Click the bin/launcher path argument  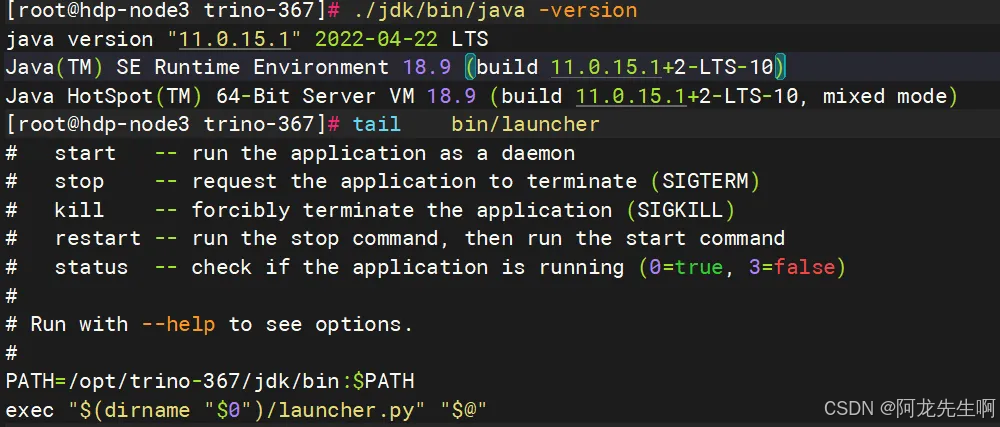point(526,124)
